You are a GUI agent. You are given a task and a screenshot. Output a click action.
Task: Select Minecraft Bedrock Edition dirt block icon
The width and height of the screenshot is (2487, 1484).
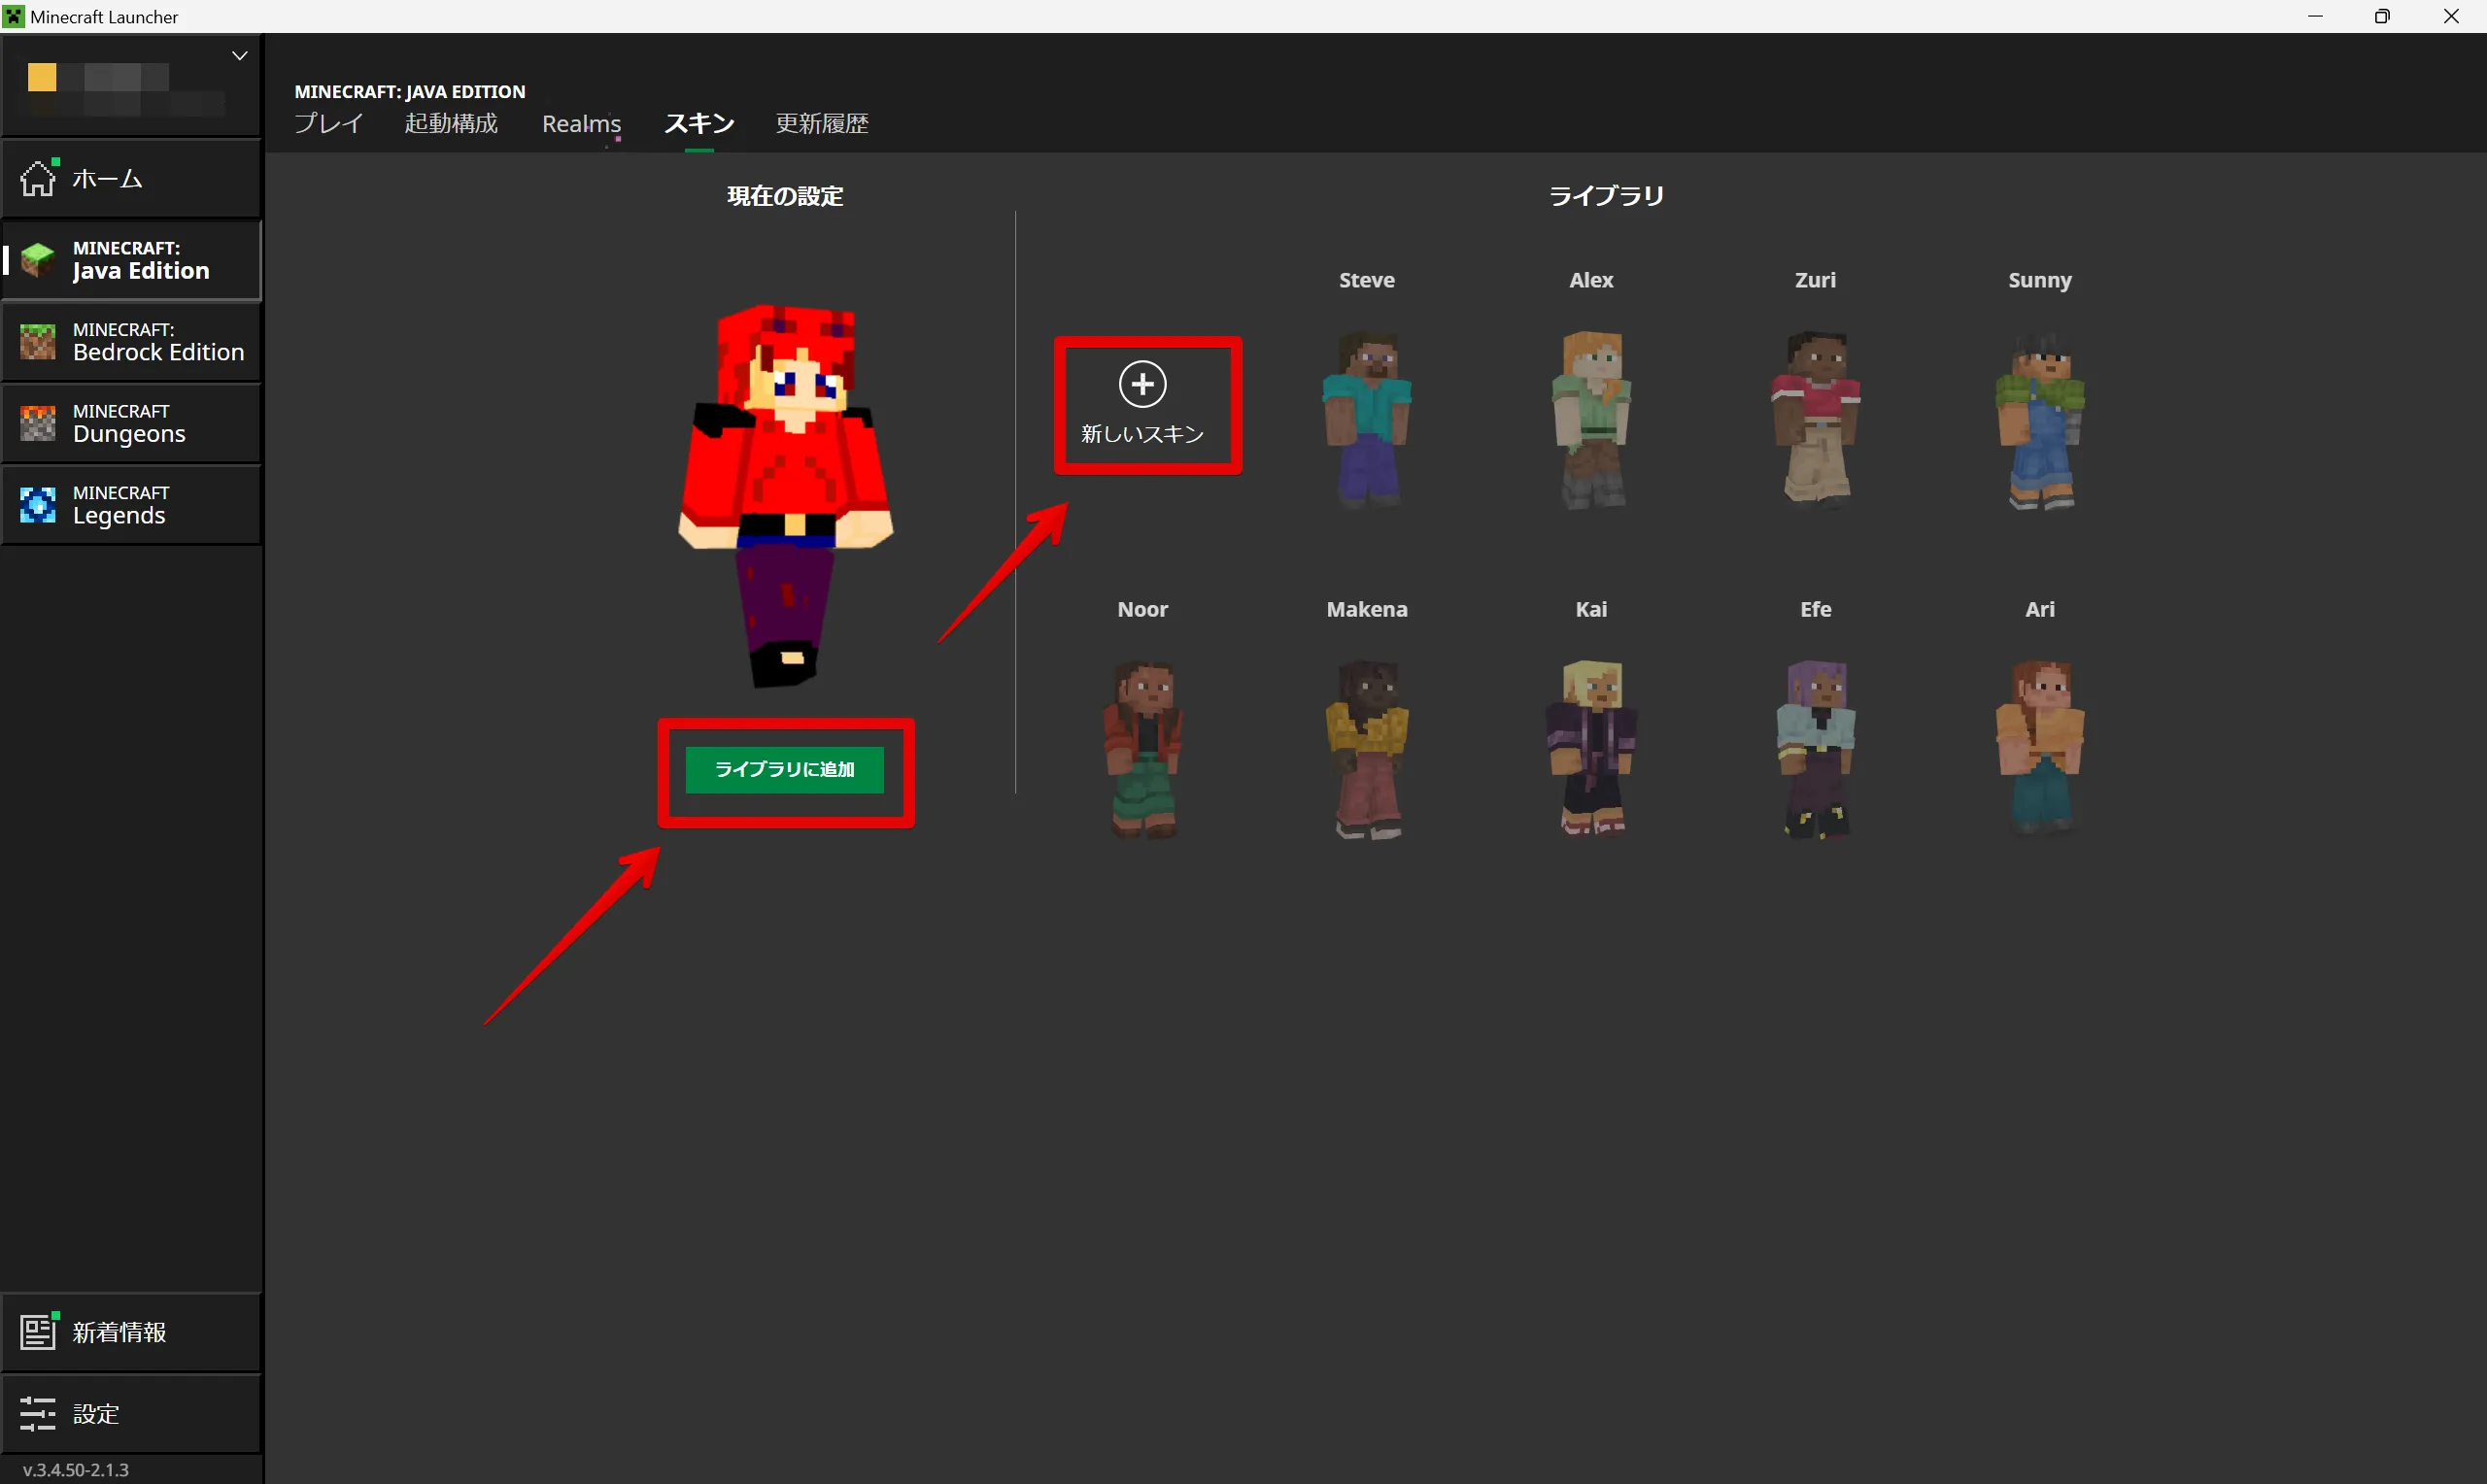coord(38,342)
